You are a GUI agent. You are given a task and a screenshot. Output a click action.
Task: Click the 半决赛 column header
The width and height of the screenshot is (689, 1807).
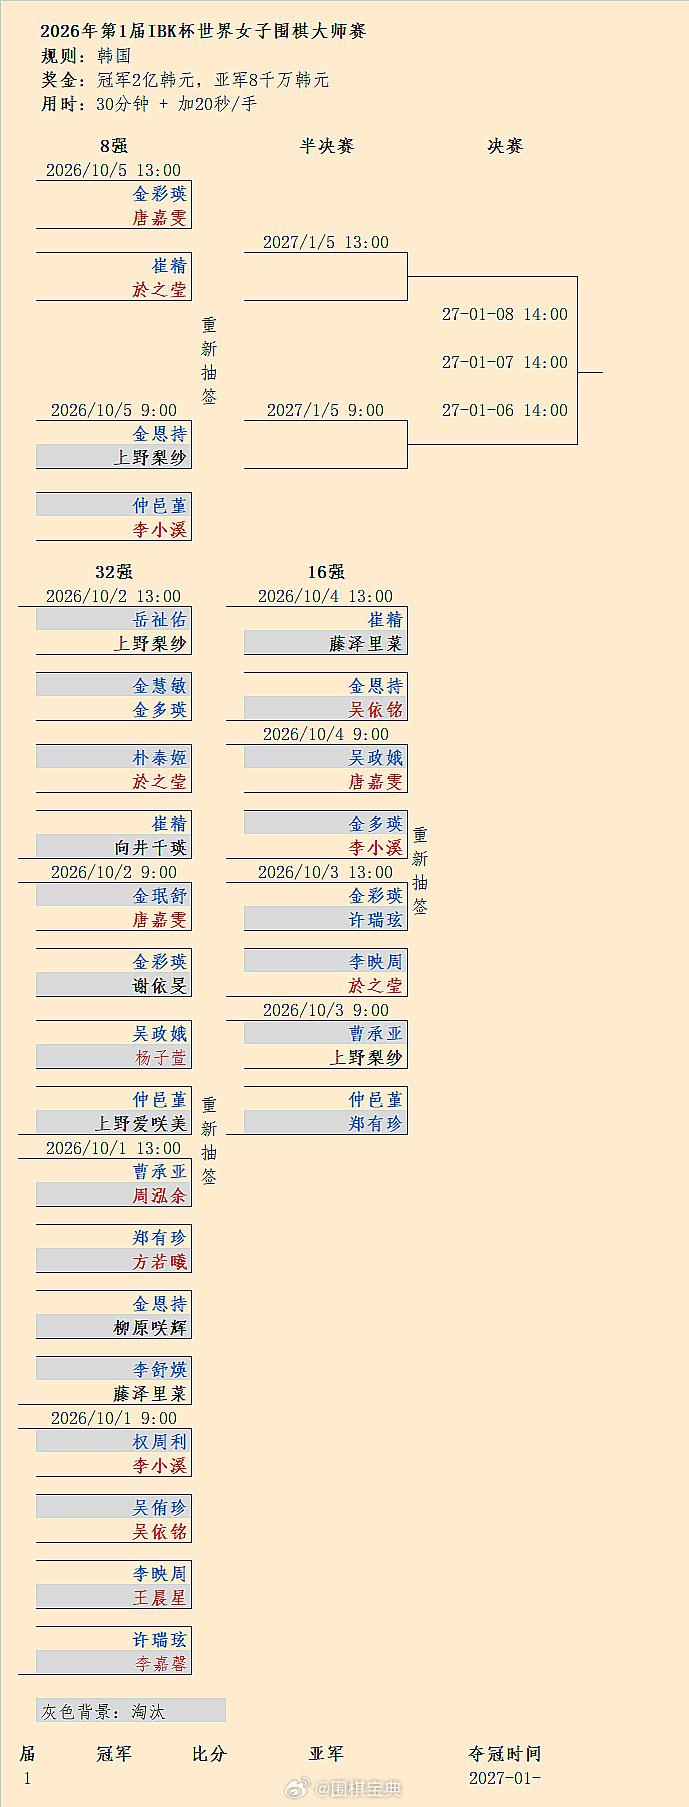327,146
